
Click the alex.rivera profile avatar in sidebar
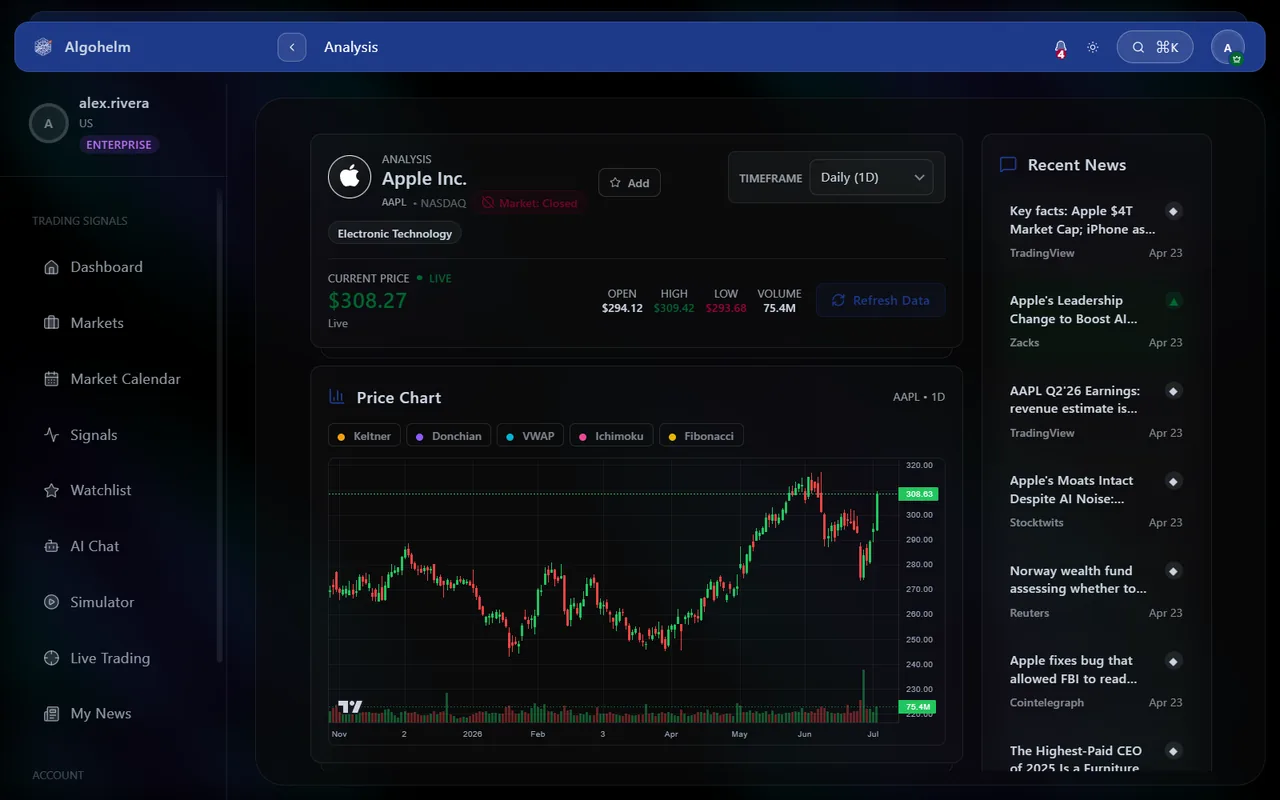[48, 124]
